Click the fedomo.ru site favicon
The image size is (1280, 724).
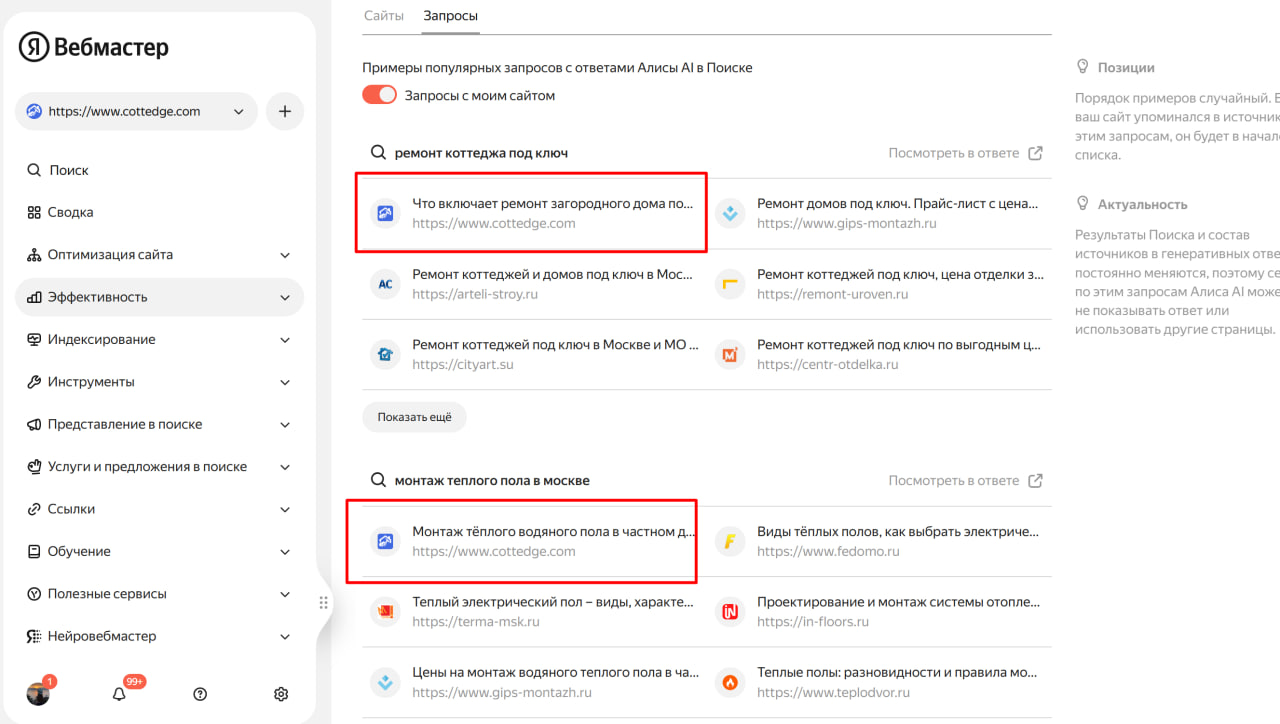(x=730, y=541)
